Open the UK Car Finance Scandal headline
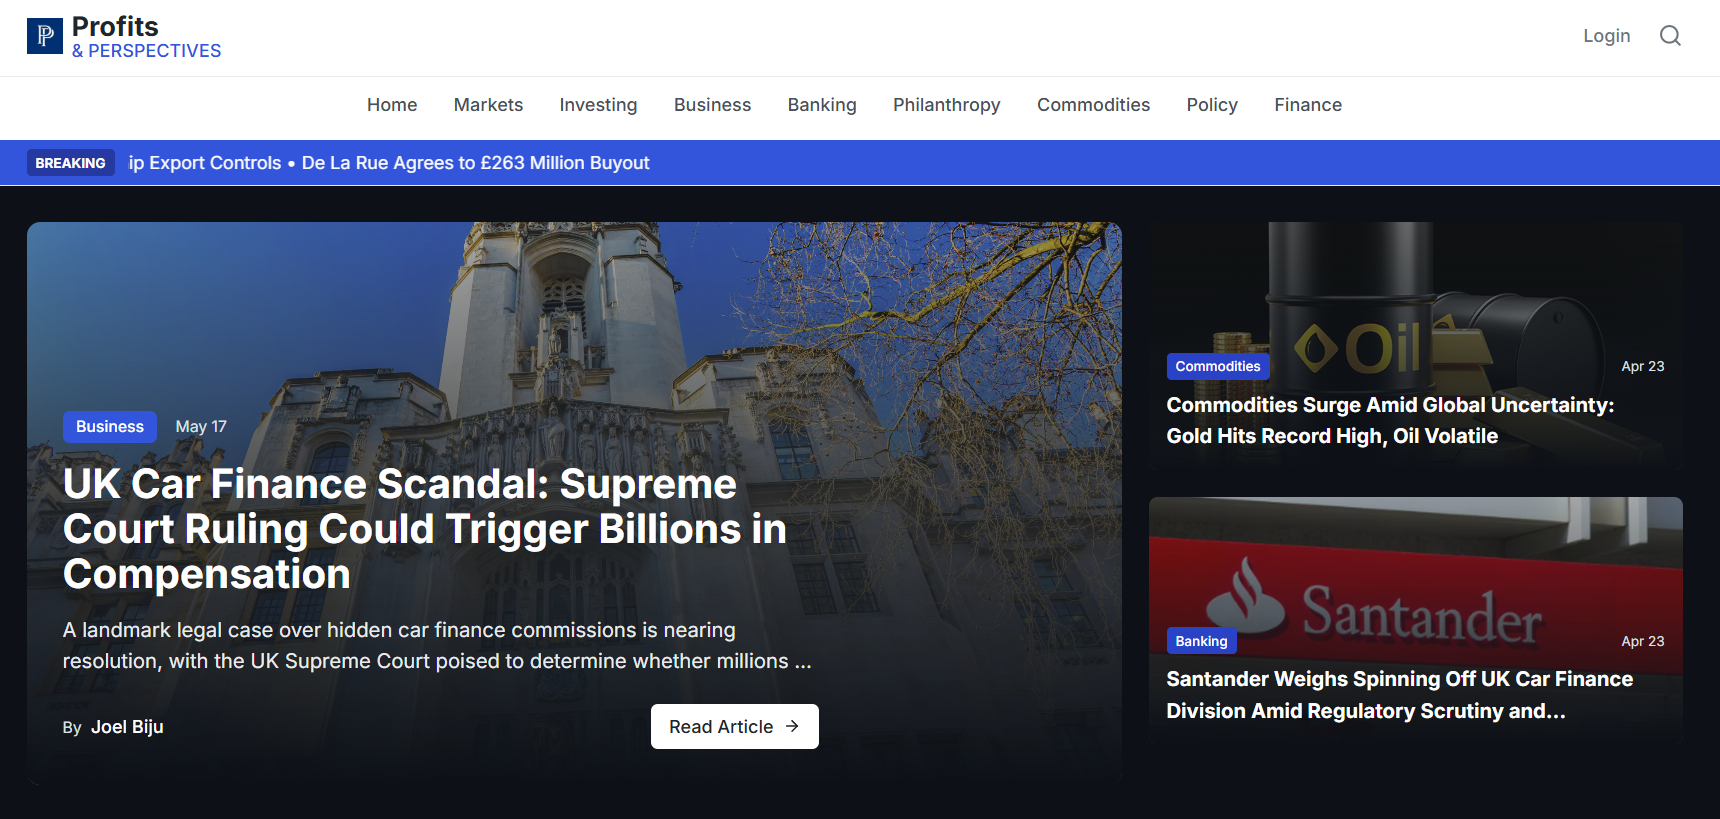 pos(424,529)
